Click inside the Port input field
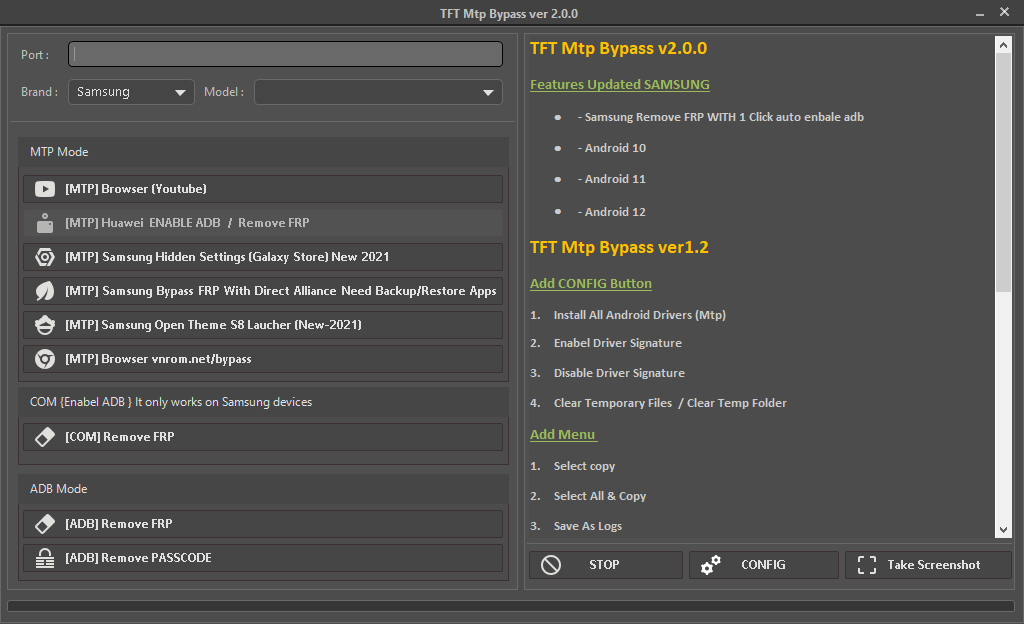Viewport: 1024px width, 624px height. (x=285, y=54)
